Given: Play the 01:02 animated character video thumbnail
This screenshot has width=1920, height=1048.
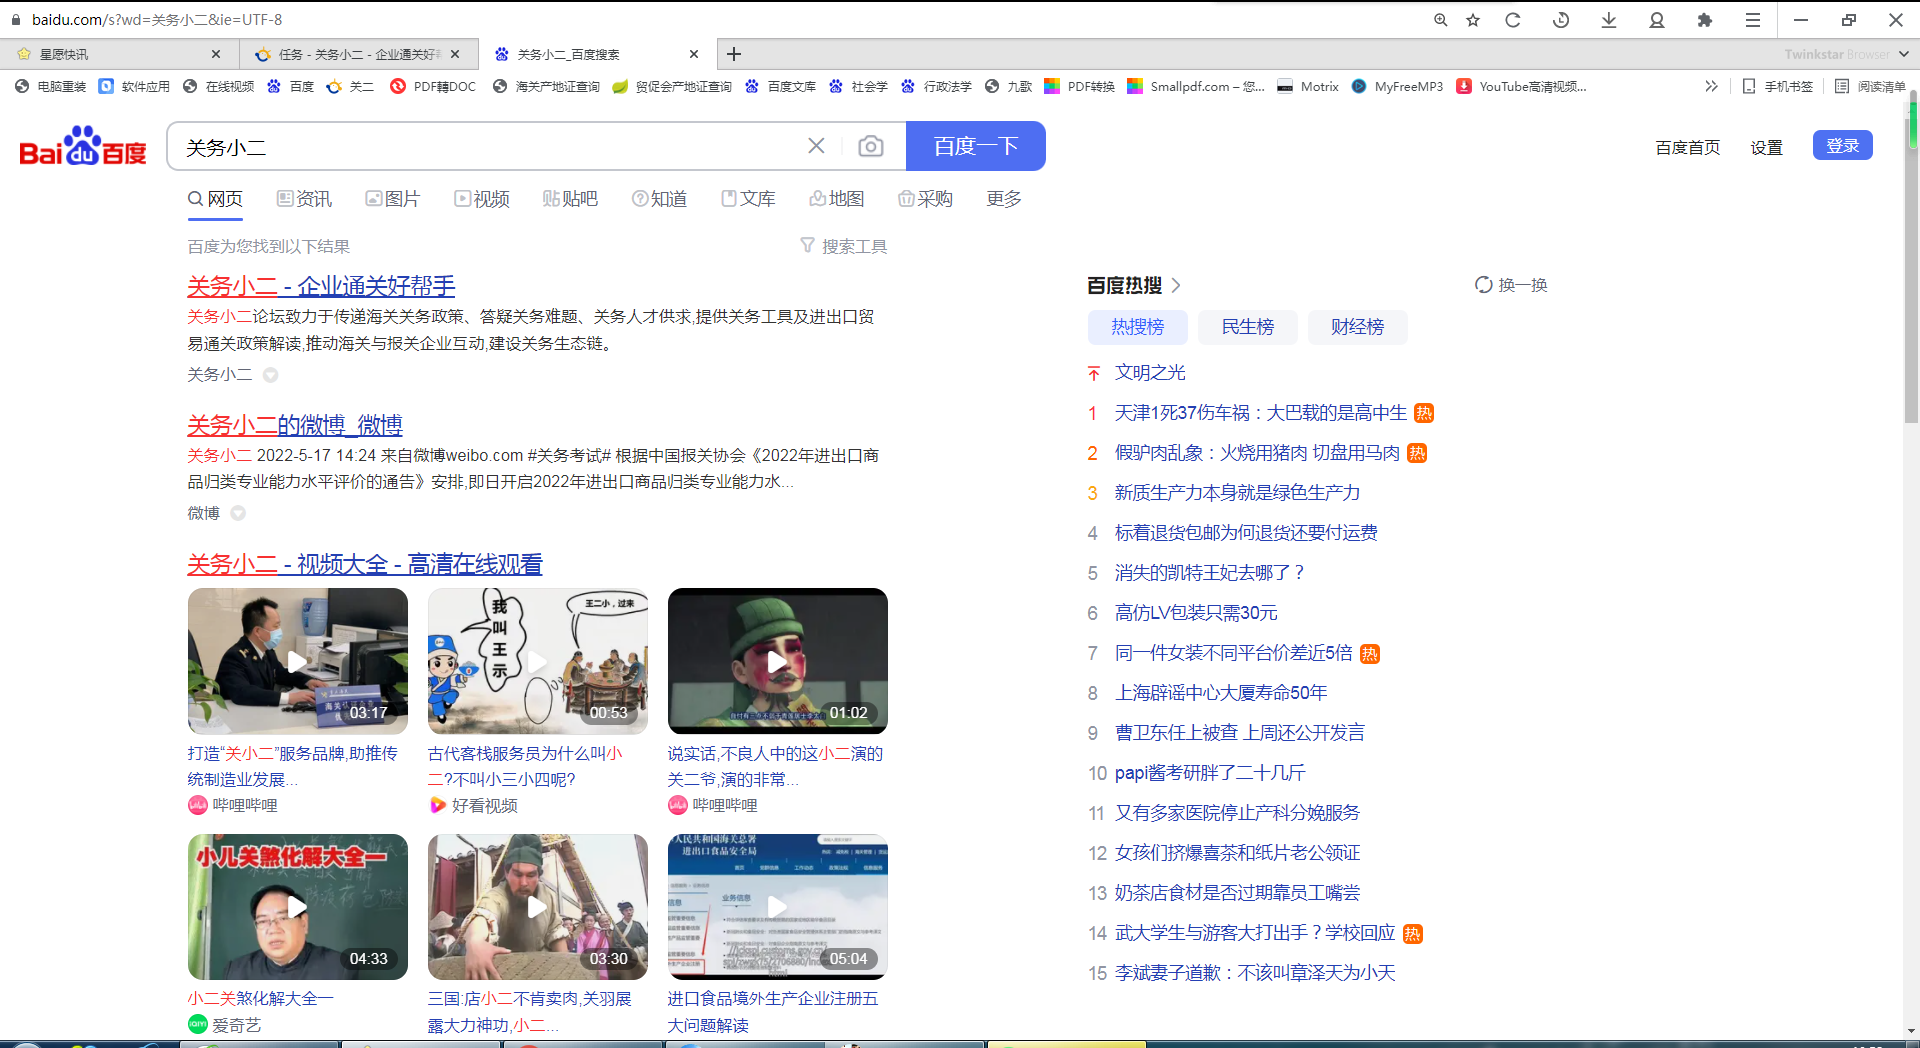Looking at the screenshot, I should pyautogui.click(x=778, y=661).
